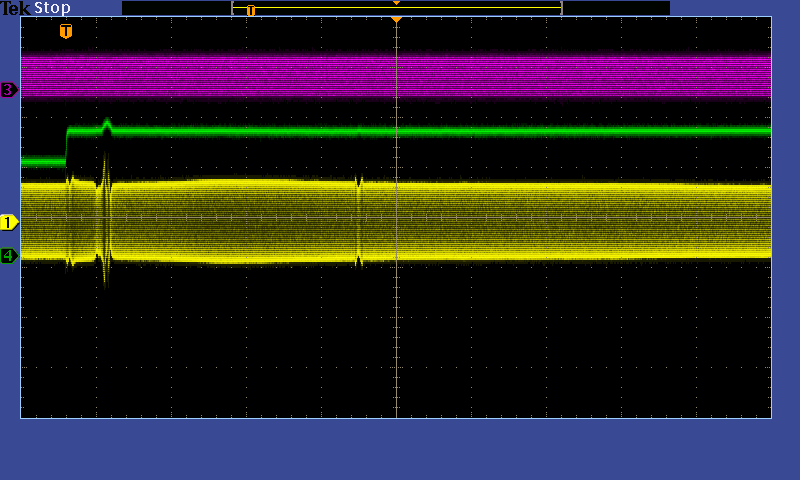Click the Stop acquisition status label
The height and width of the screenshot is (480, 800).
53,8
